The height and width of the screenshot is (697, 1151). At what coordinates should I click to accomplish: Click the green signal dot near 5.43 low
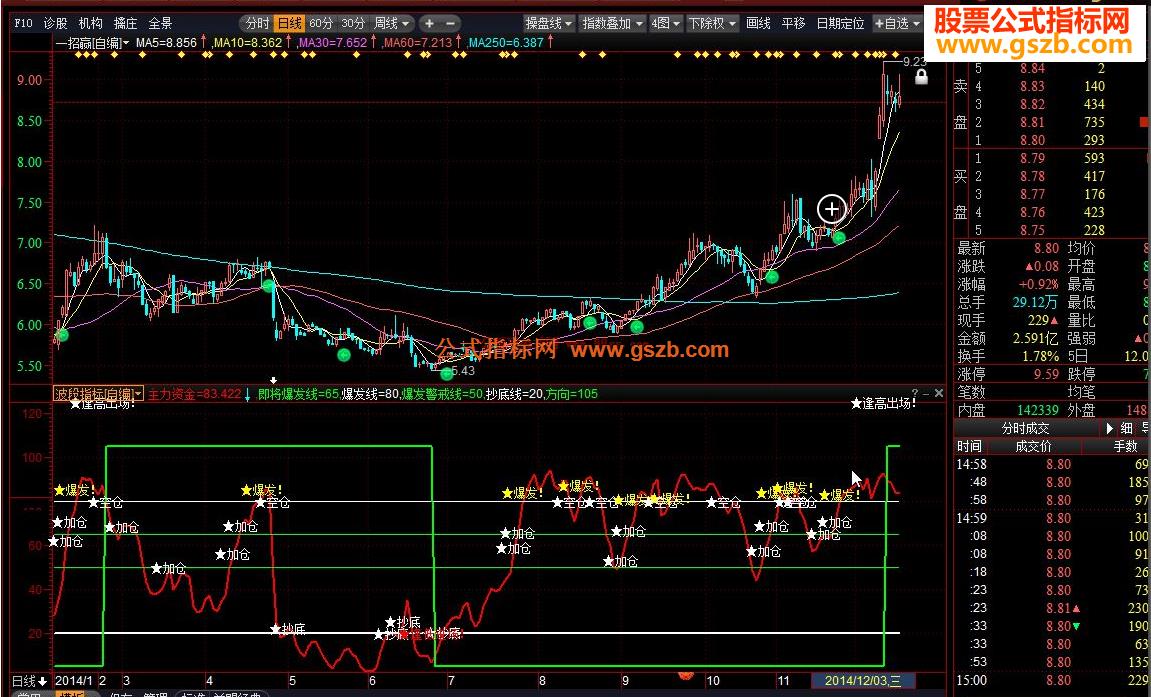[x=445, y=374]
